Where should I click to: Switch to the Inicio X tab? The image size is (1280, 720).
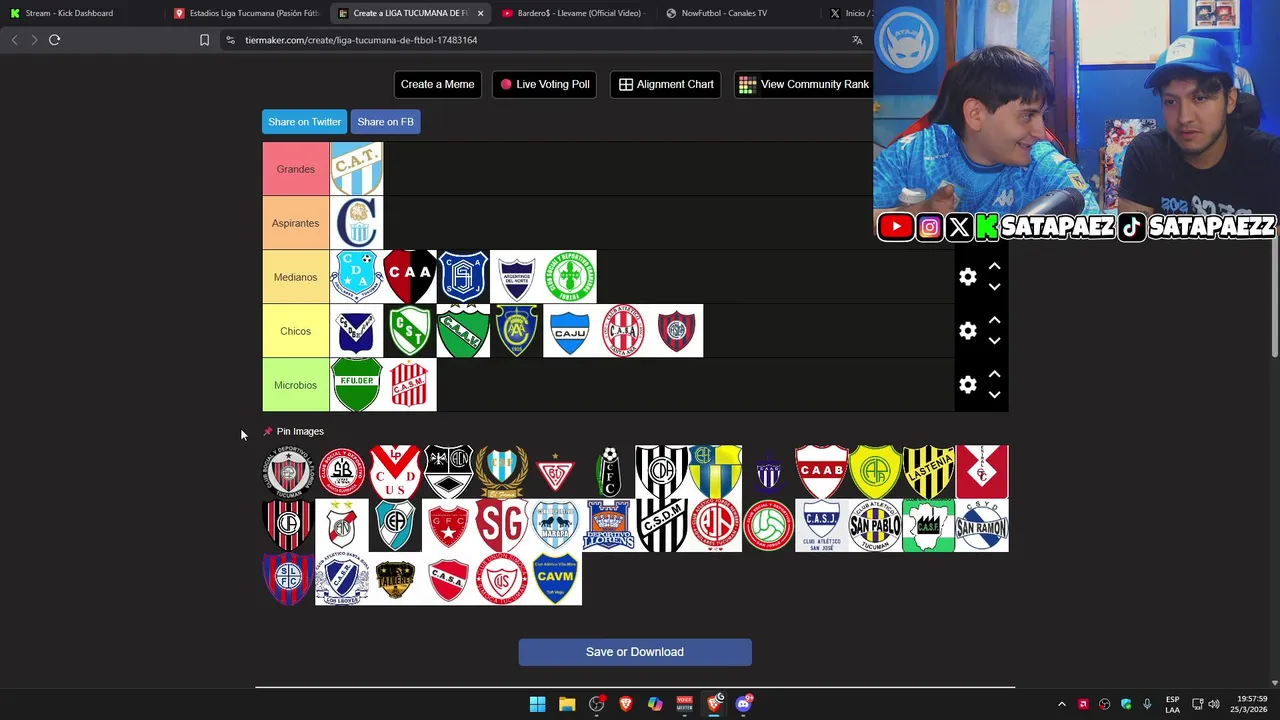tap(848, 13)
